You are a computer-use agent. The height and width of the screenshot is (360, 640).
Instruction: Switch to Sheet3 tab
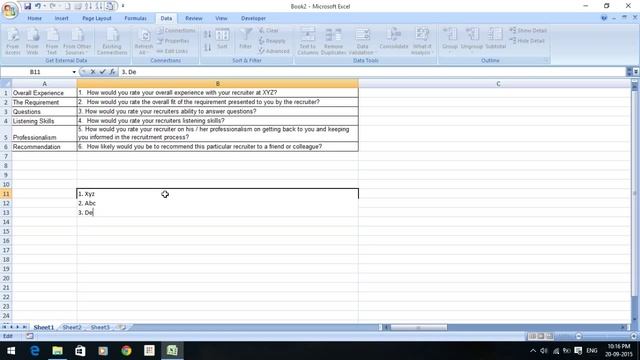tap(100, 327)
